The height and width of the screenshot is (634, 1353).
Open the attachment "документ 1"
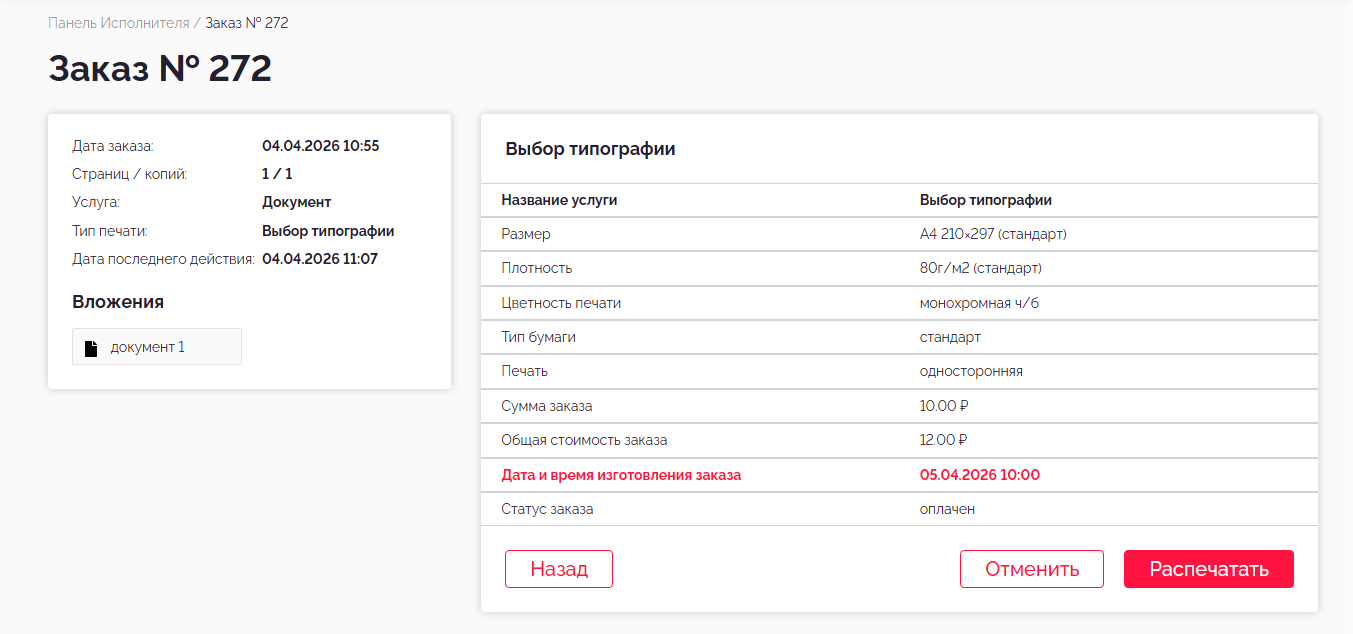pyautogui.click(x=148, y=347)
